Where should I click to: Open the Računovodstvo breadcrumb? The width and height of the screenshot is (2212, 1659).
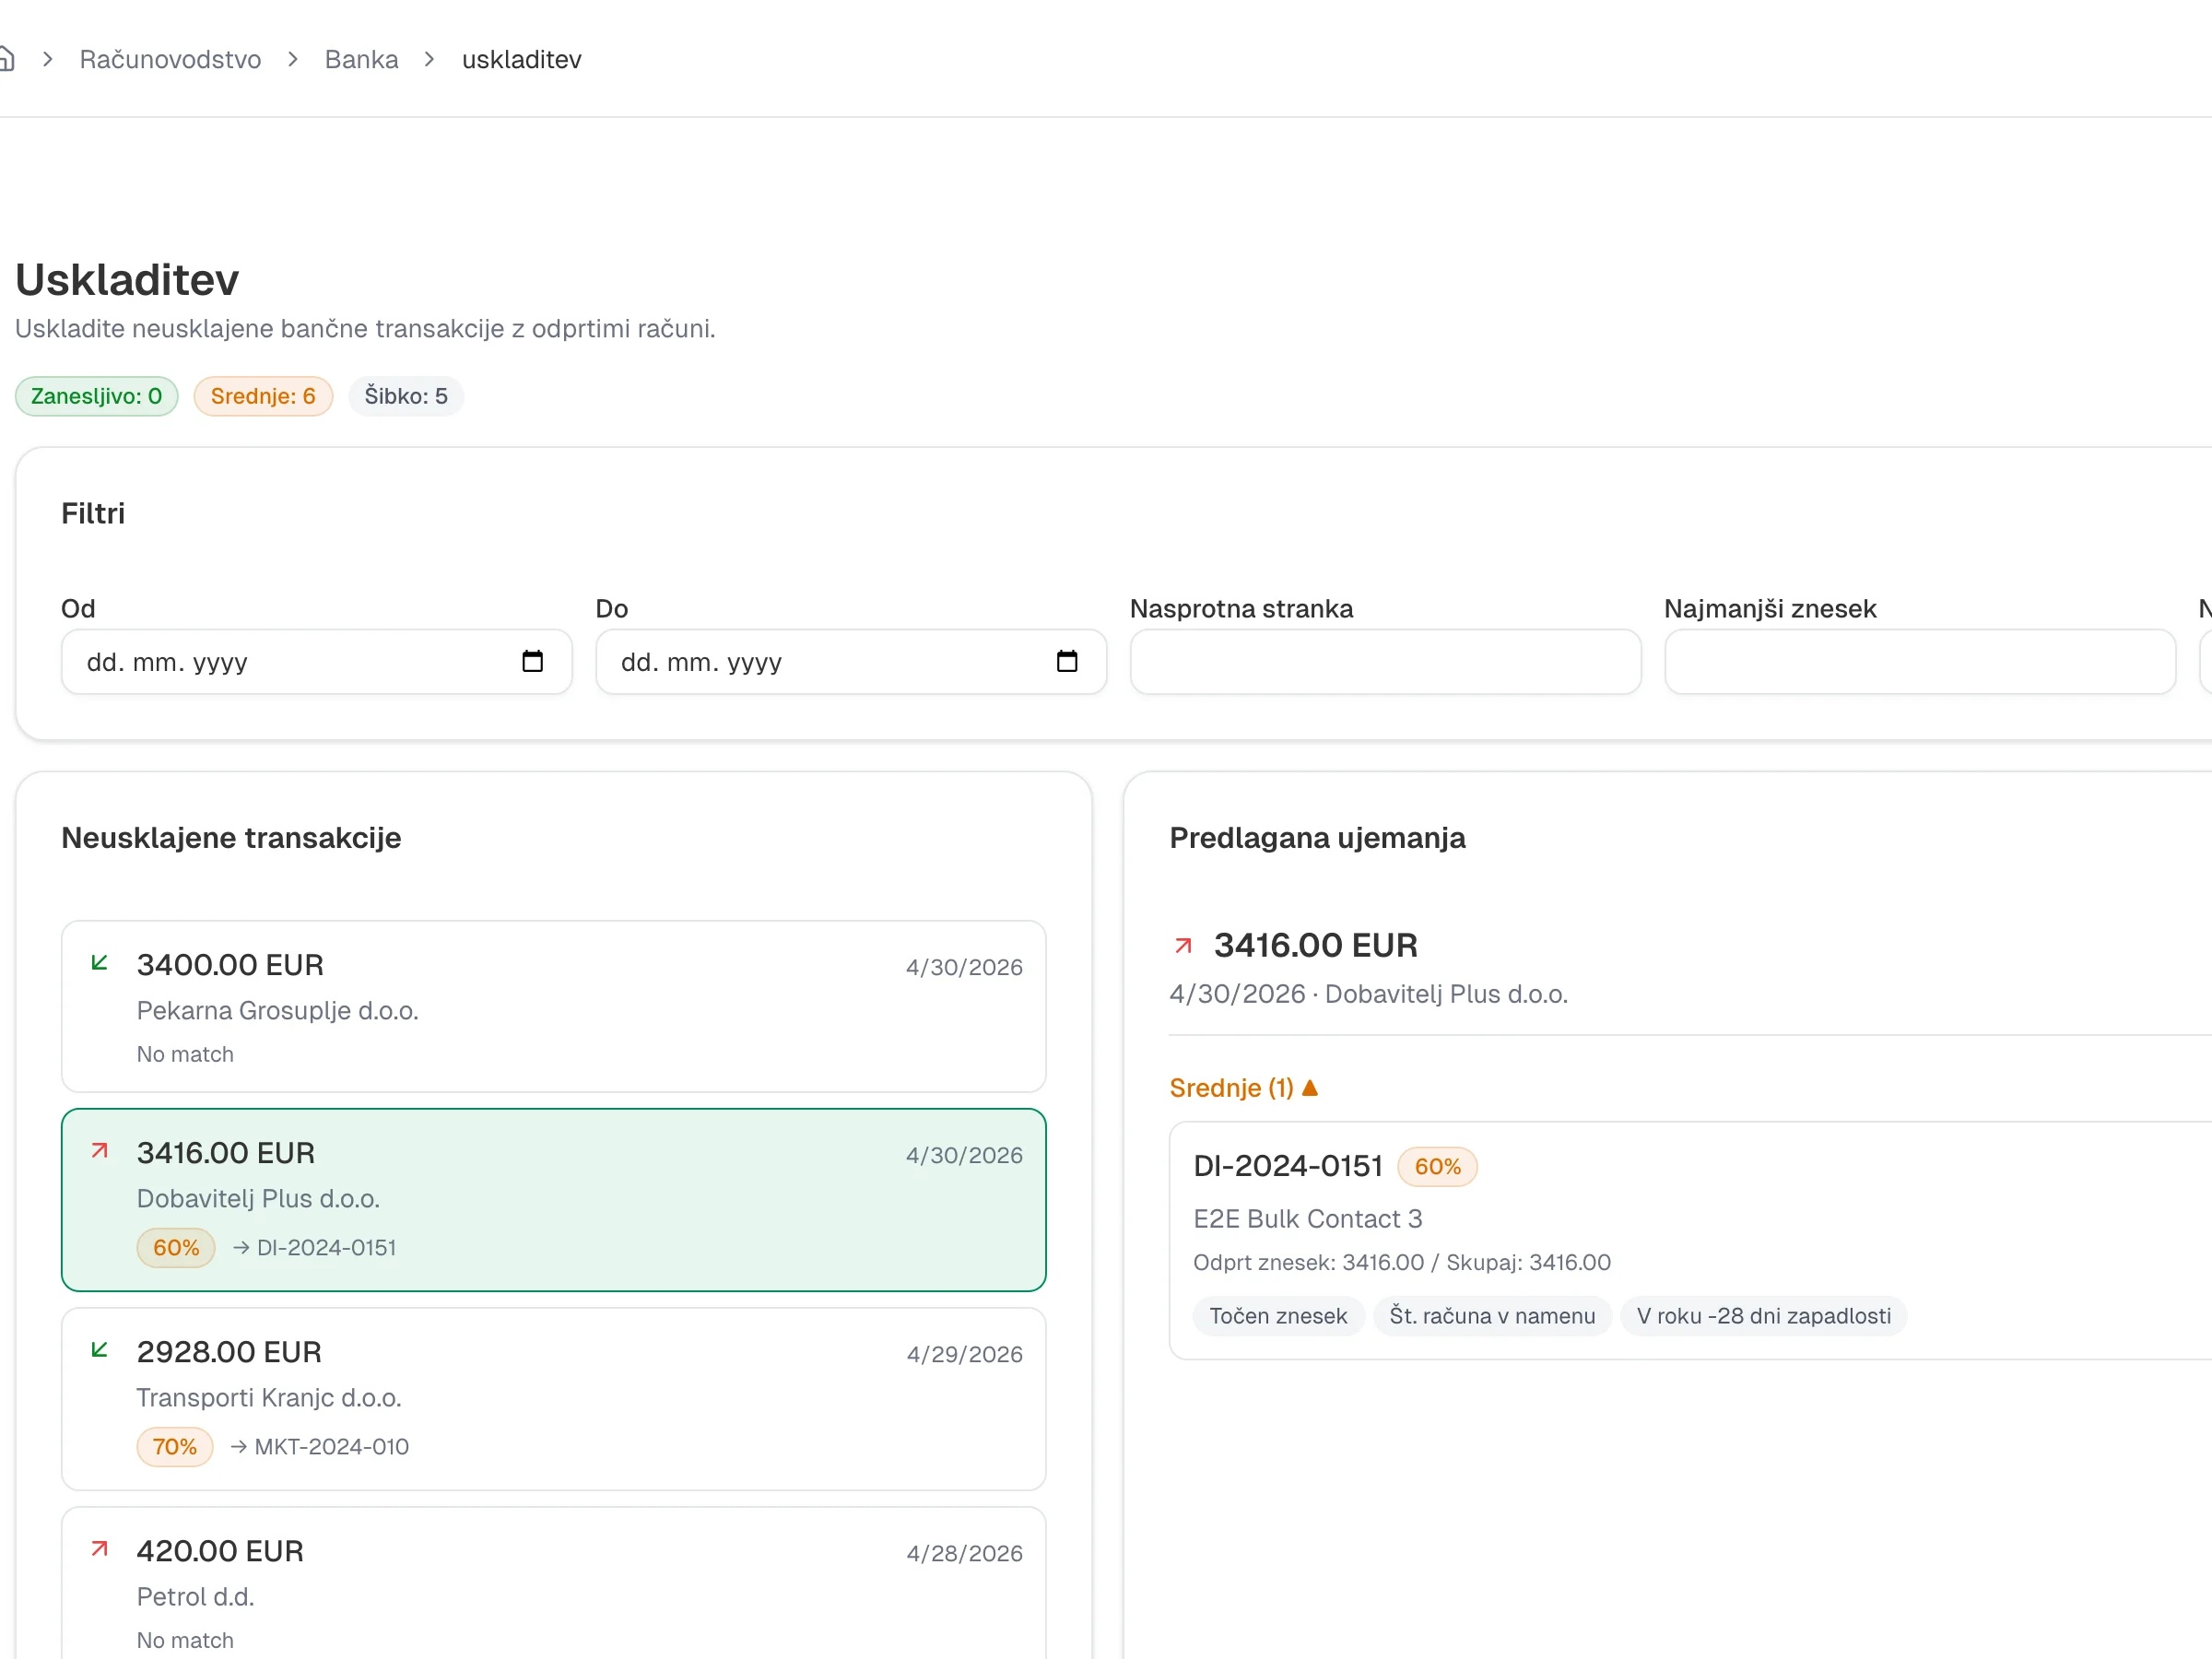coord(170,59)
